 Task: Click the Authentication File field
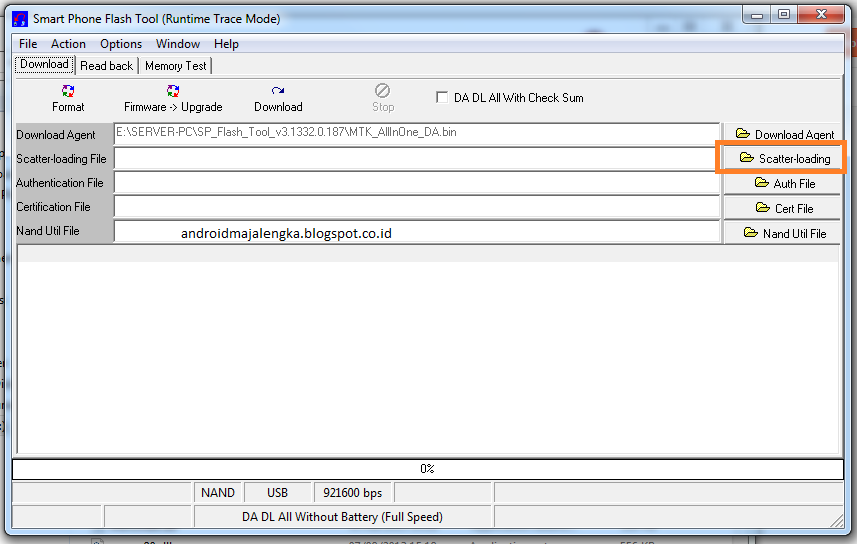pos(416,183)
